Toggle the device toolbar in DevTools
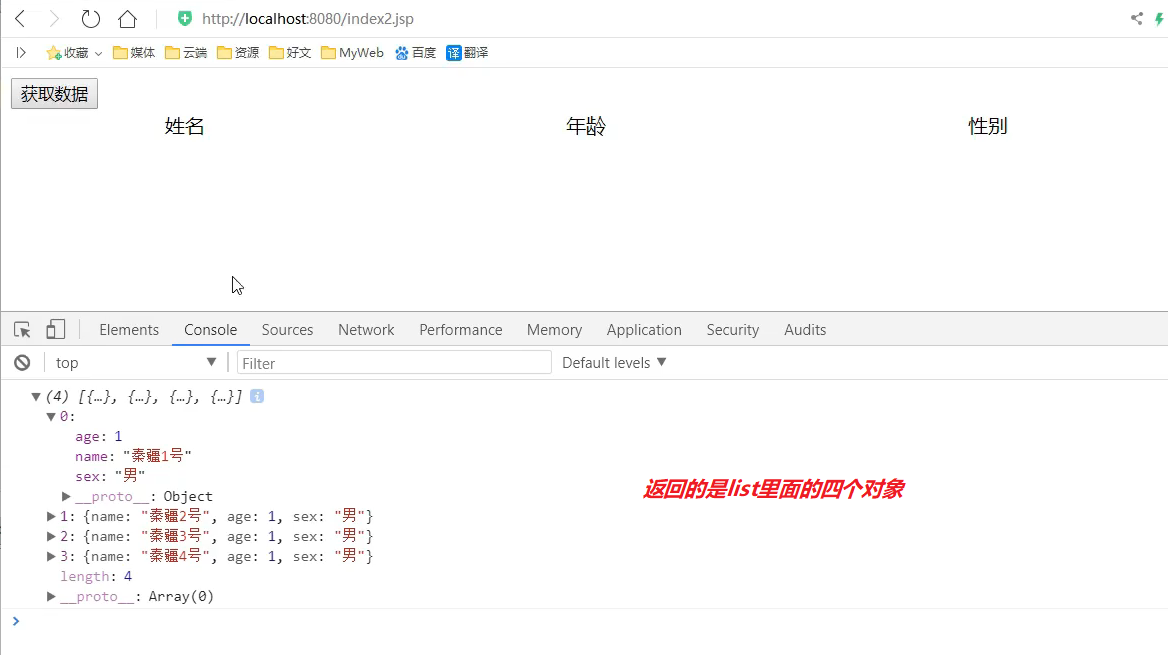Image resolution: width=1168 pixels, height=655 pixels. (x=55, y=329)
